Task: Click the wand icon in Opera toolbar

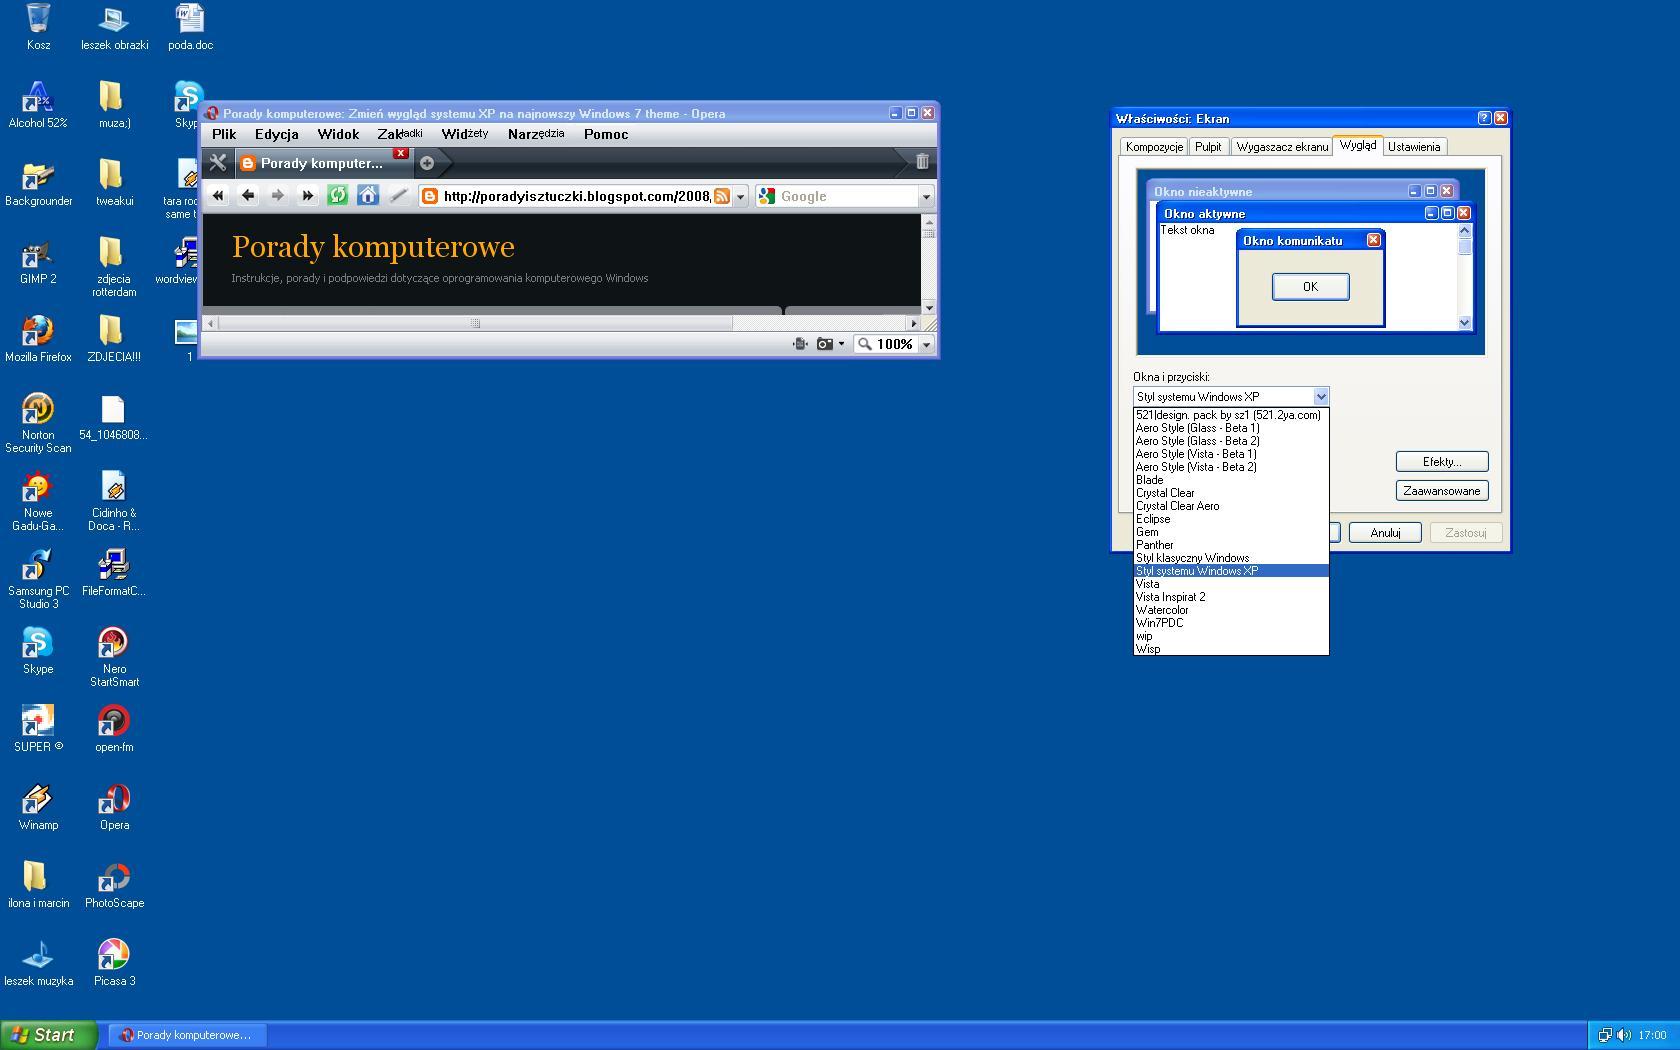Action: click(398, 196)
